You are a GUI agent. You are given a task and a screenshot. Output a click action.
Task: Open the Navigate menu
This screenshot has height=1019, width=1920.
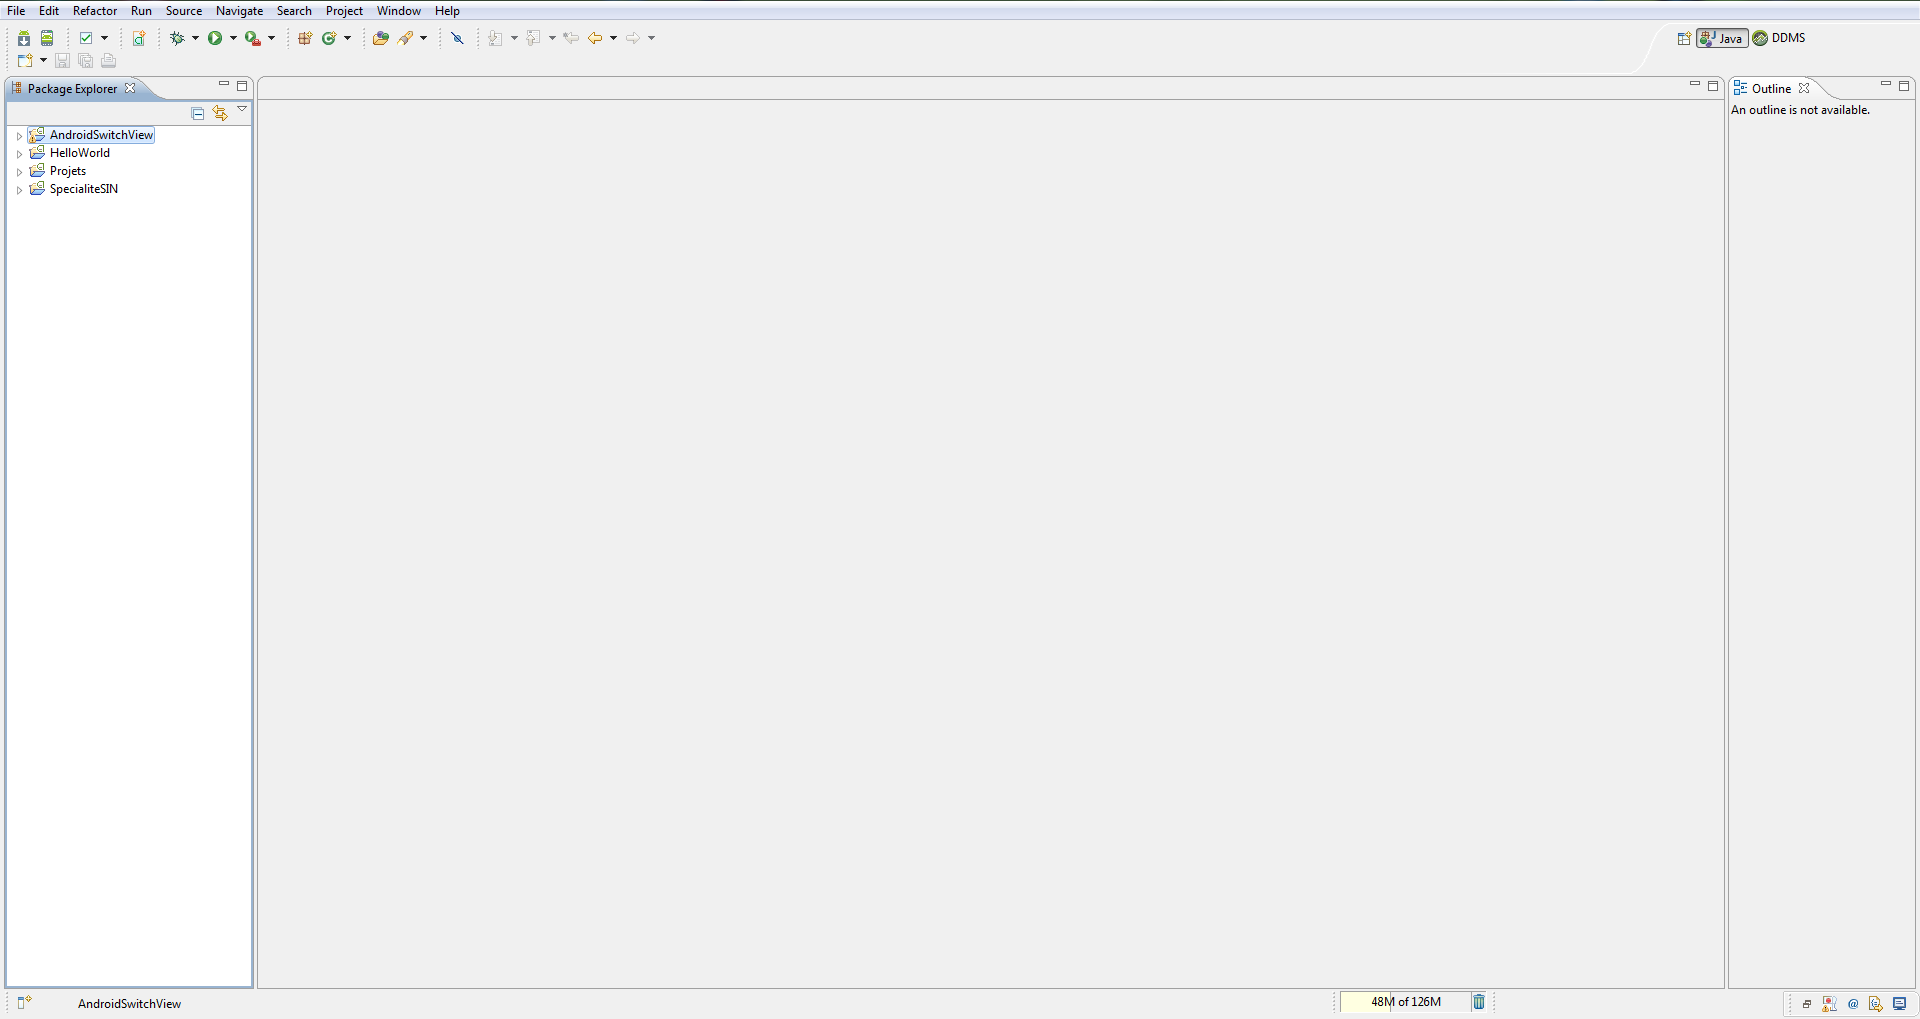coord(240,11)
